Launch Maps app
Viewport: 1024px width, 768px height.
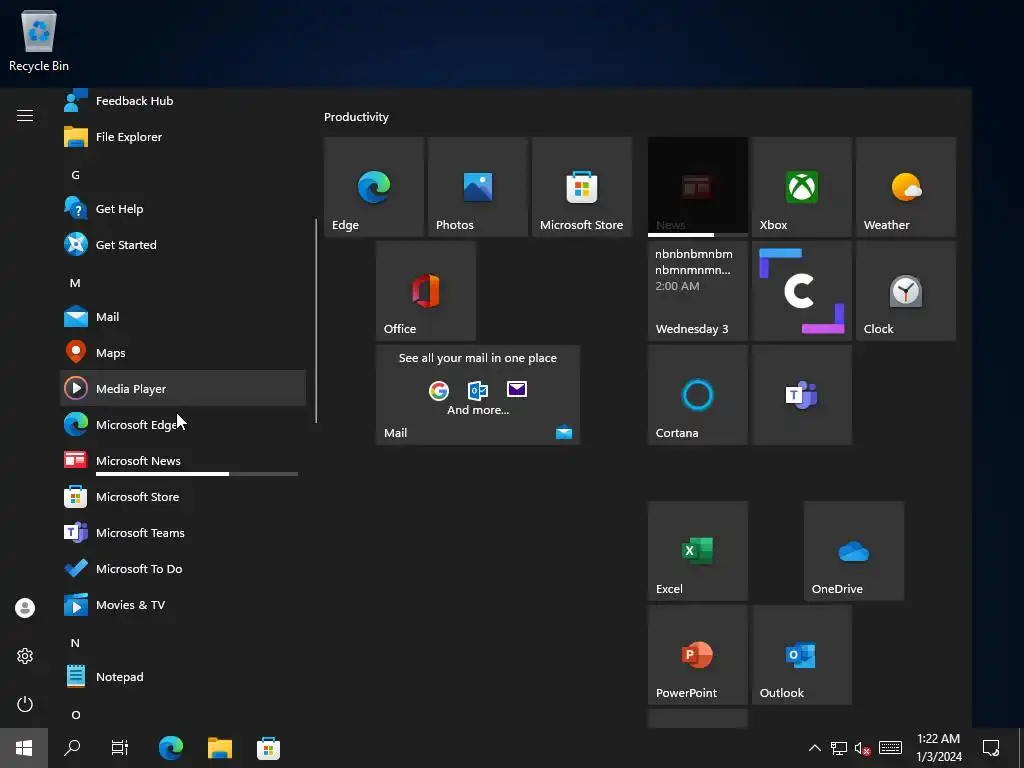[x=183, y=352]
